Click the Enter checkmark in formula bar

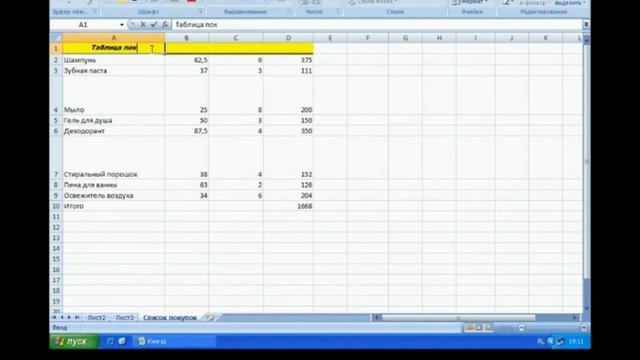point(154,25)
